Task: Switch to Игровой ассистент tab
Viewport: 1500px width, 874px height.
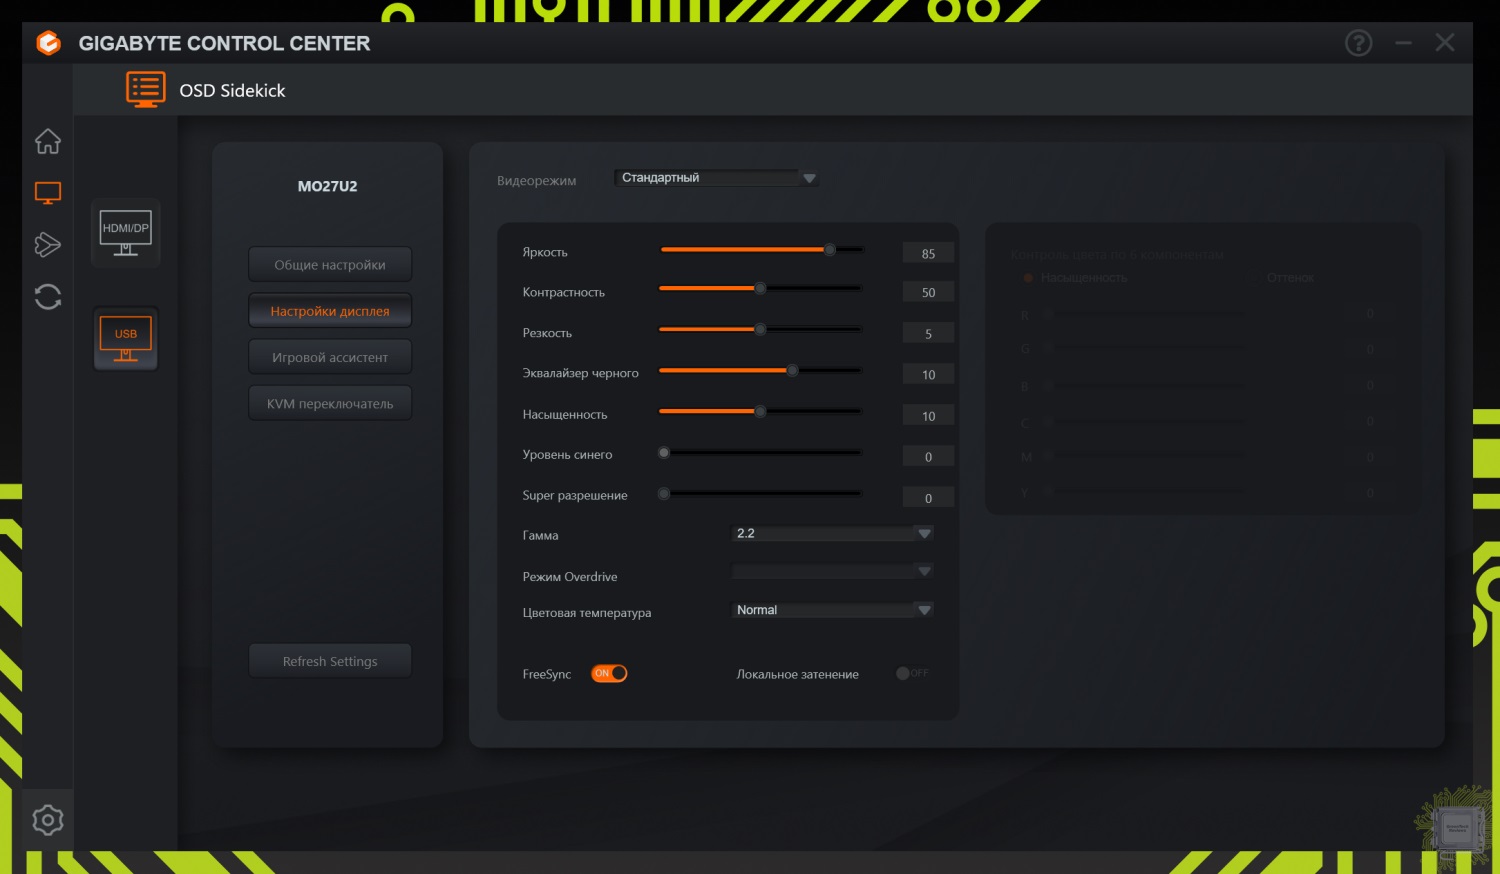Action: pyautogui.click(x=330, y=357)
